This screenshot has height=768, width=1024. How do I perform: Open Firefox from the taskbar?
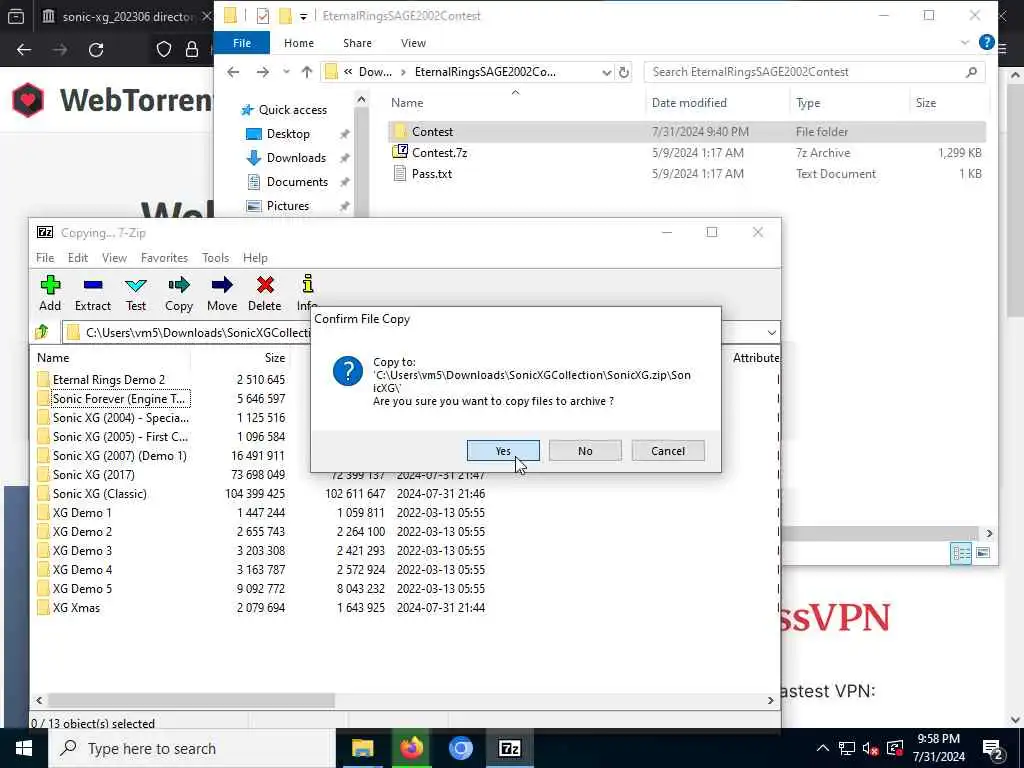(411, 748)
